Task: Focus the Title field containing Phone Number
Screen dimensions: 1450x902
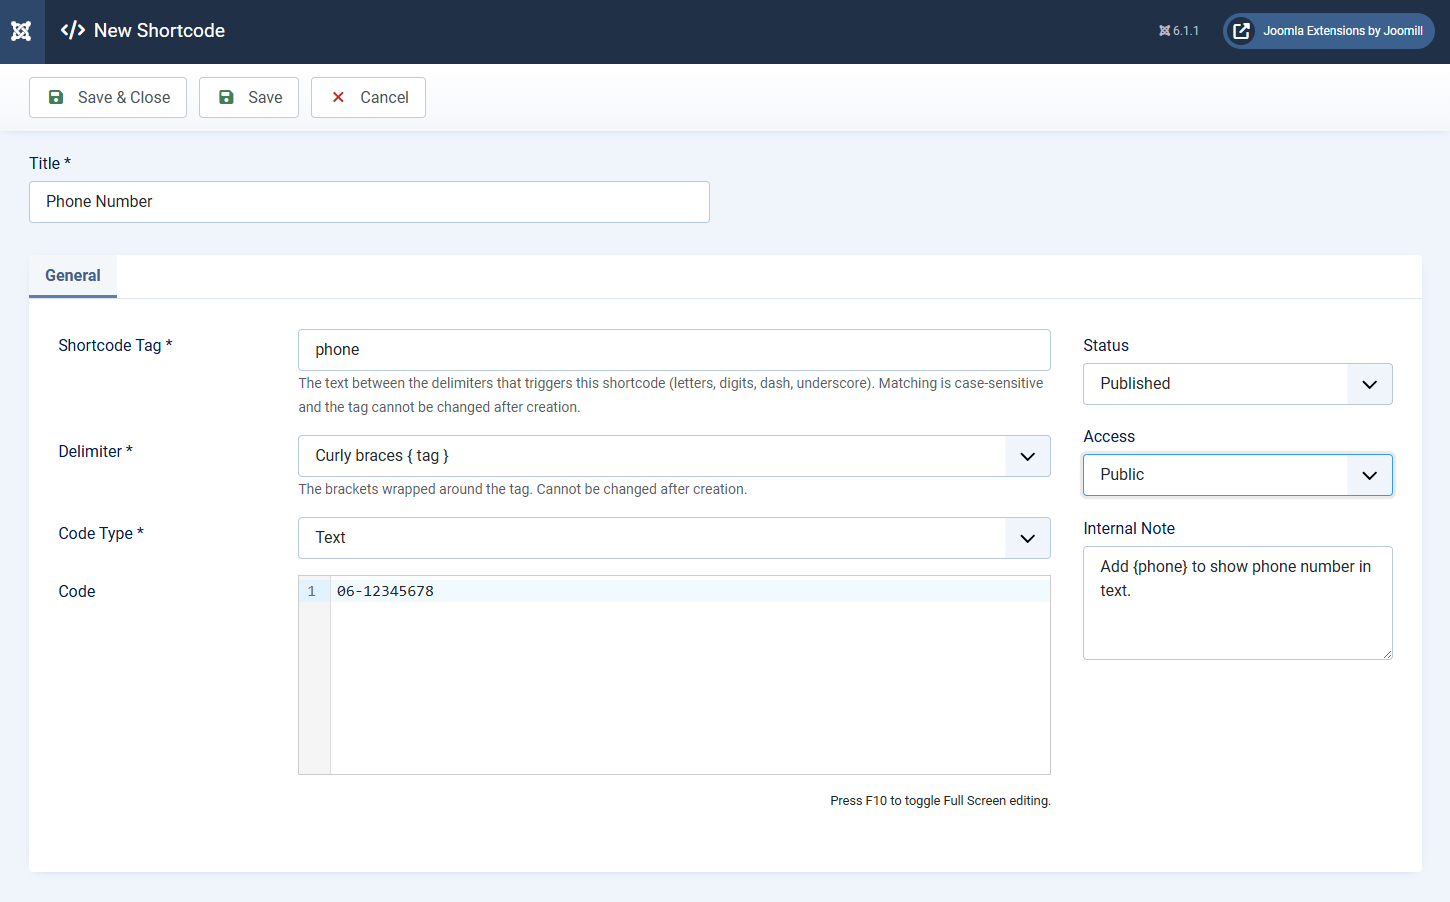Action: click(x=369, y=202)
